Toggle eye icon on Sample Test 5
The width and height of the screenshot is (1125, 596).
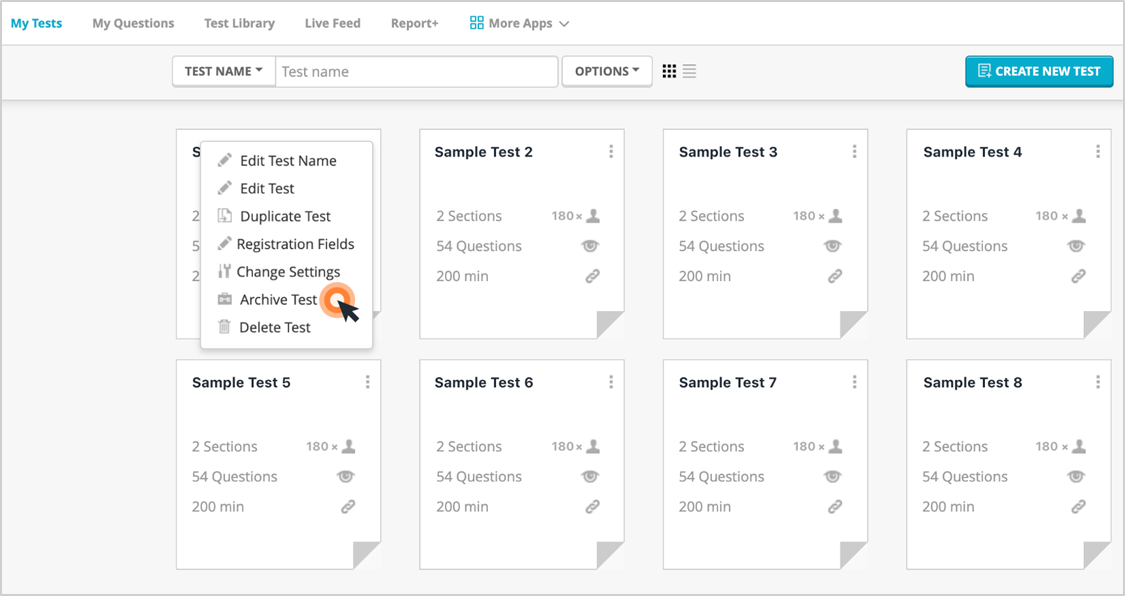[347, 476]
